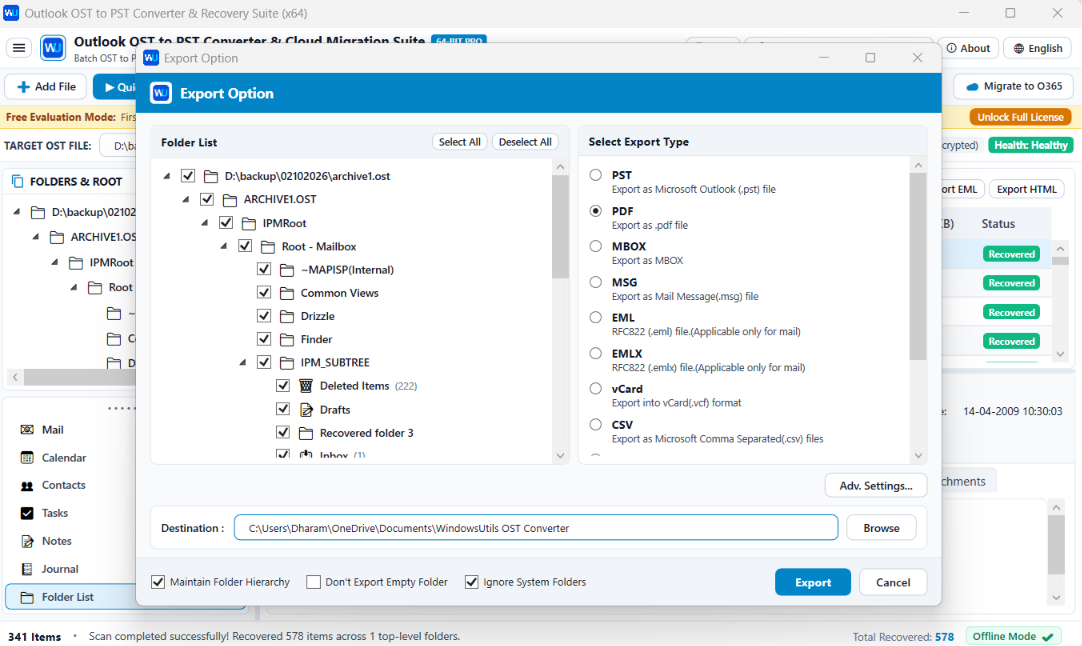The image size is (1082, 646).
Task: Click Offline Mode status indicator
Action: coord(1012,636)
